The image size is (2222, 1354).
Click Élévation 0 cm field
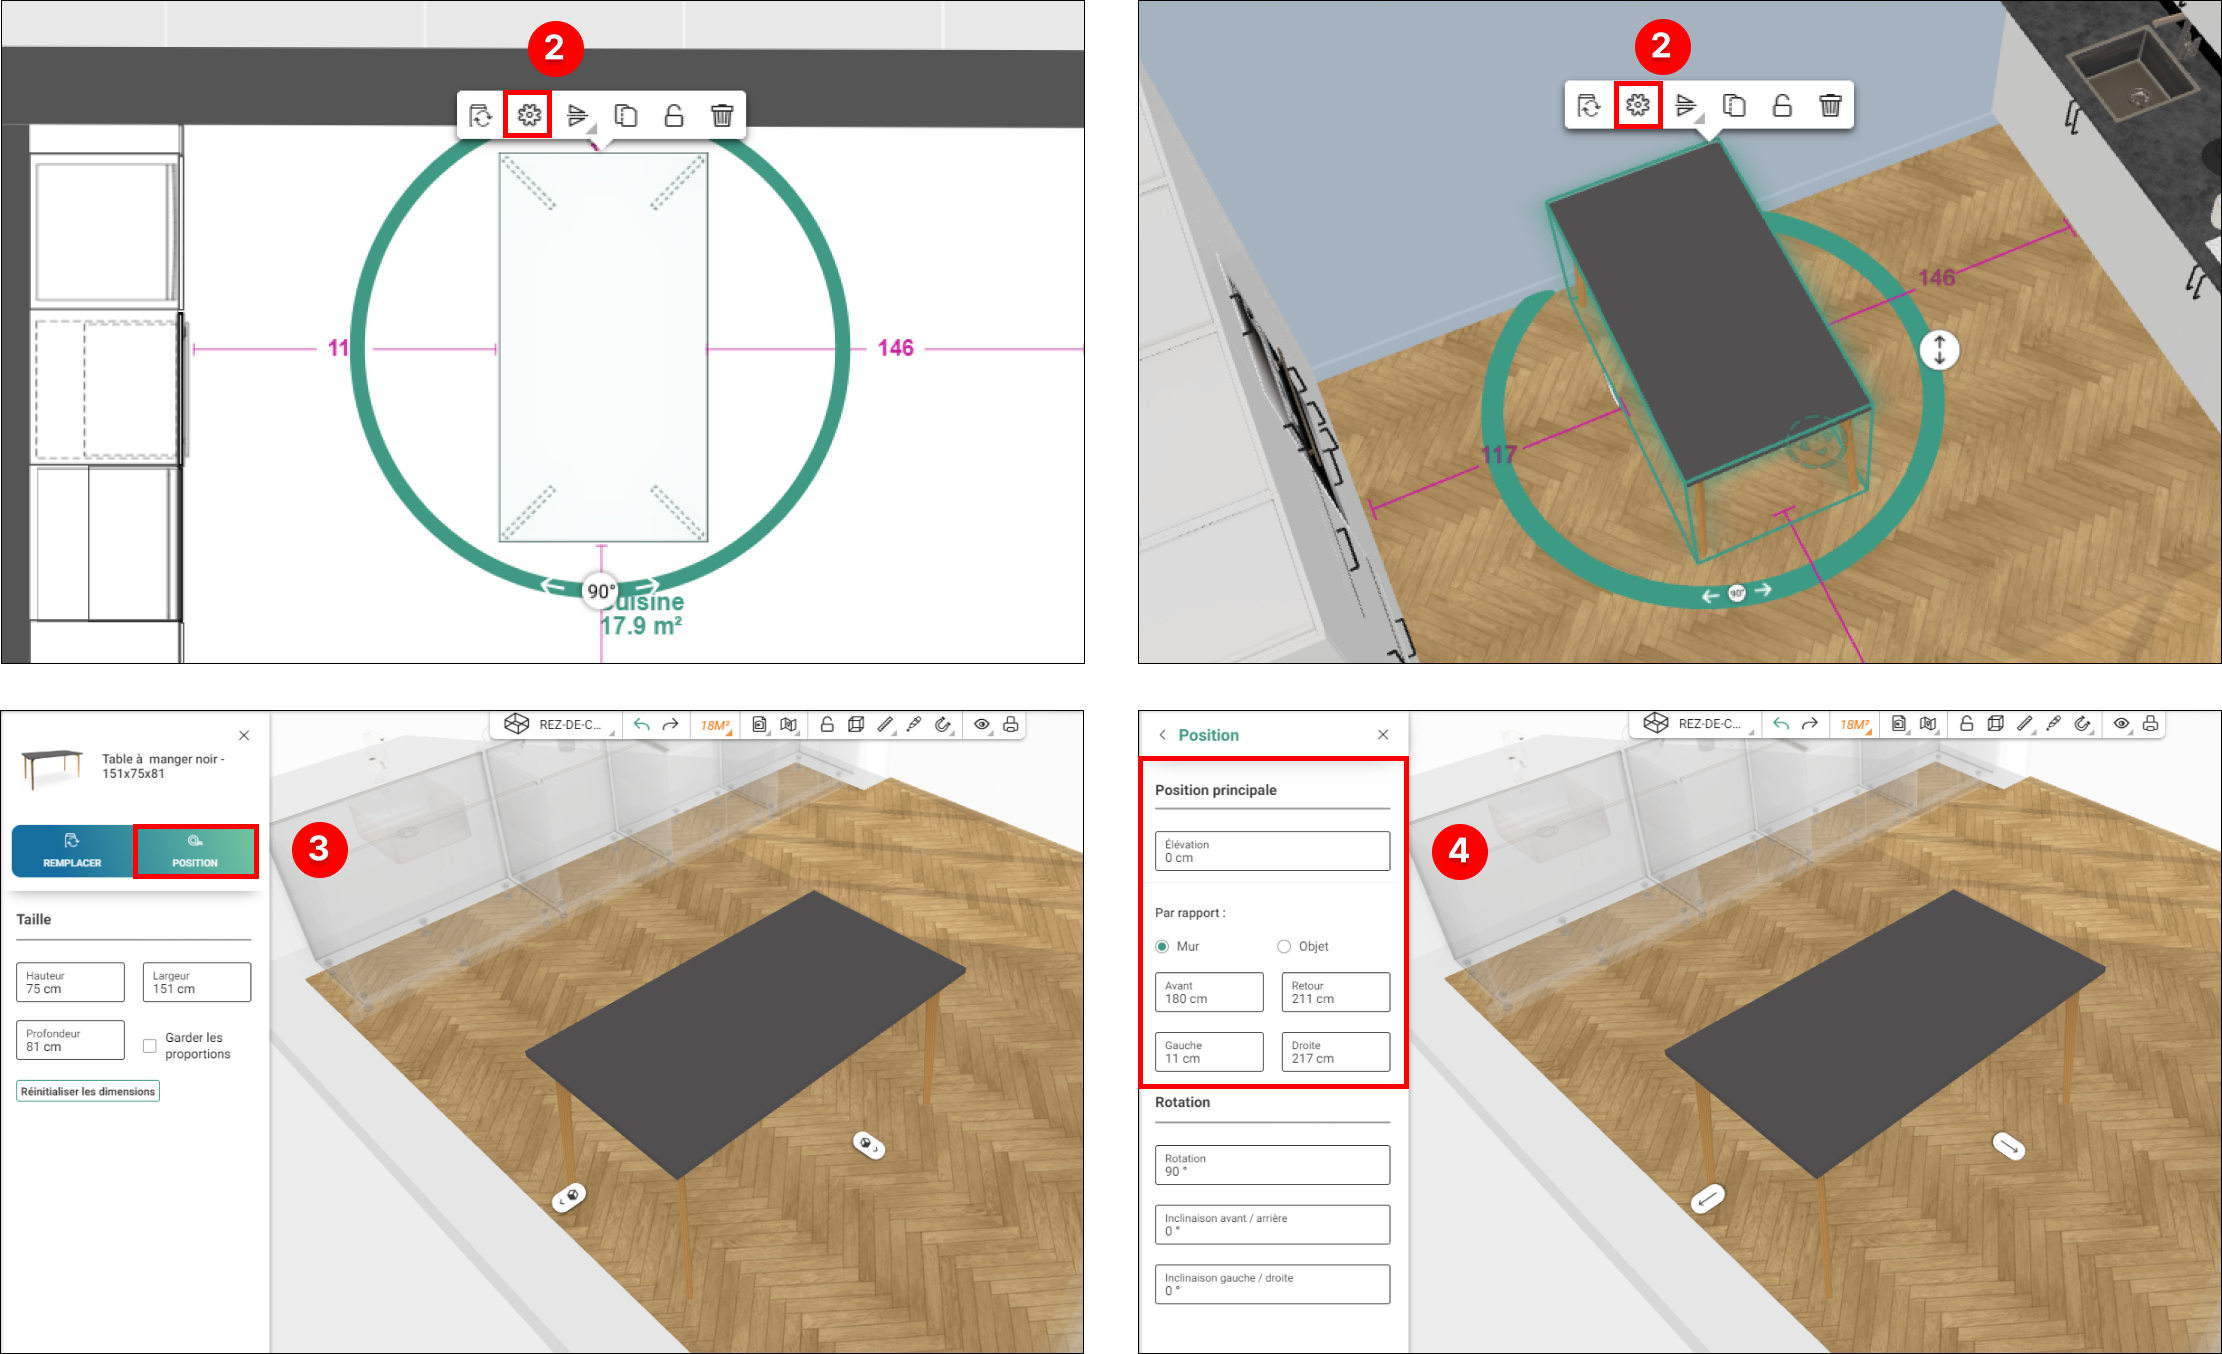(1272, 851)
